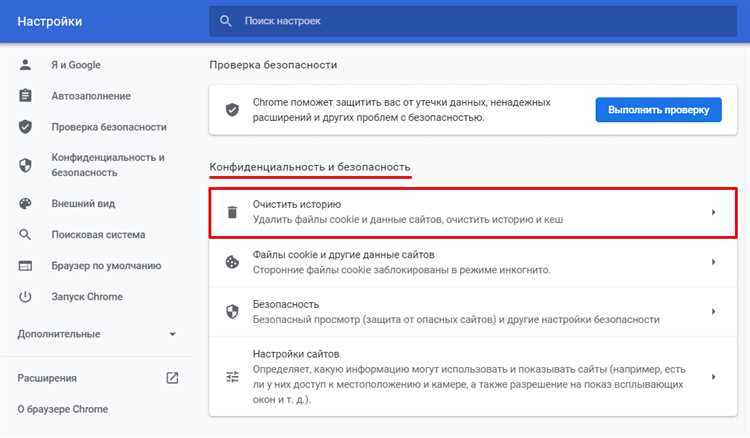Open the Я и Google section
This screenshot has width=750, height=438.
76,65
